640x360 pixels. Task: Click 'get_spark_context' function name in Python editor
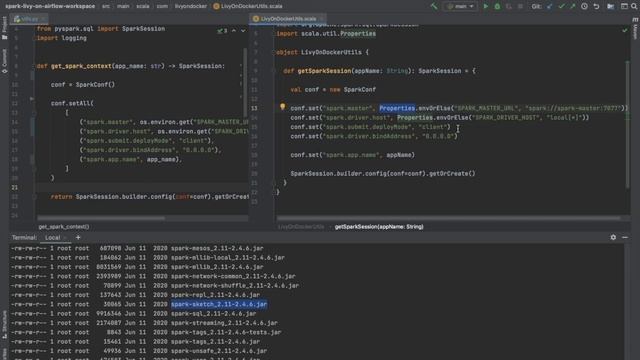81,66
